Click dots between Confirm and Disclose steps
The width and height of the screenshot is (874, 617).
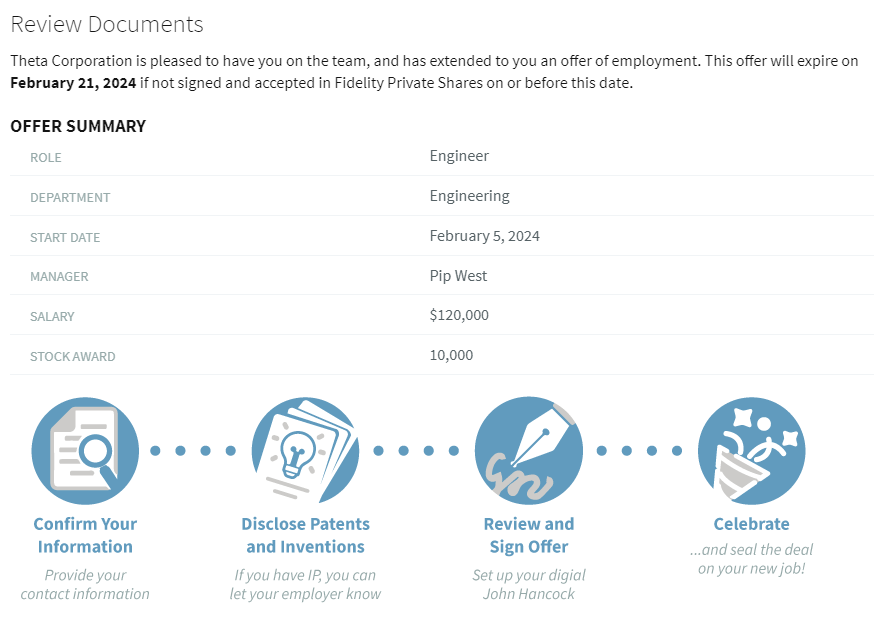click(x=193, y=450)
